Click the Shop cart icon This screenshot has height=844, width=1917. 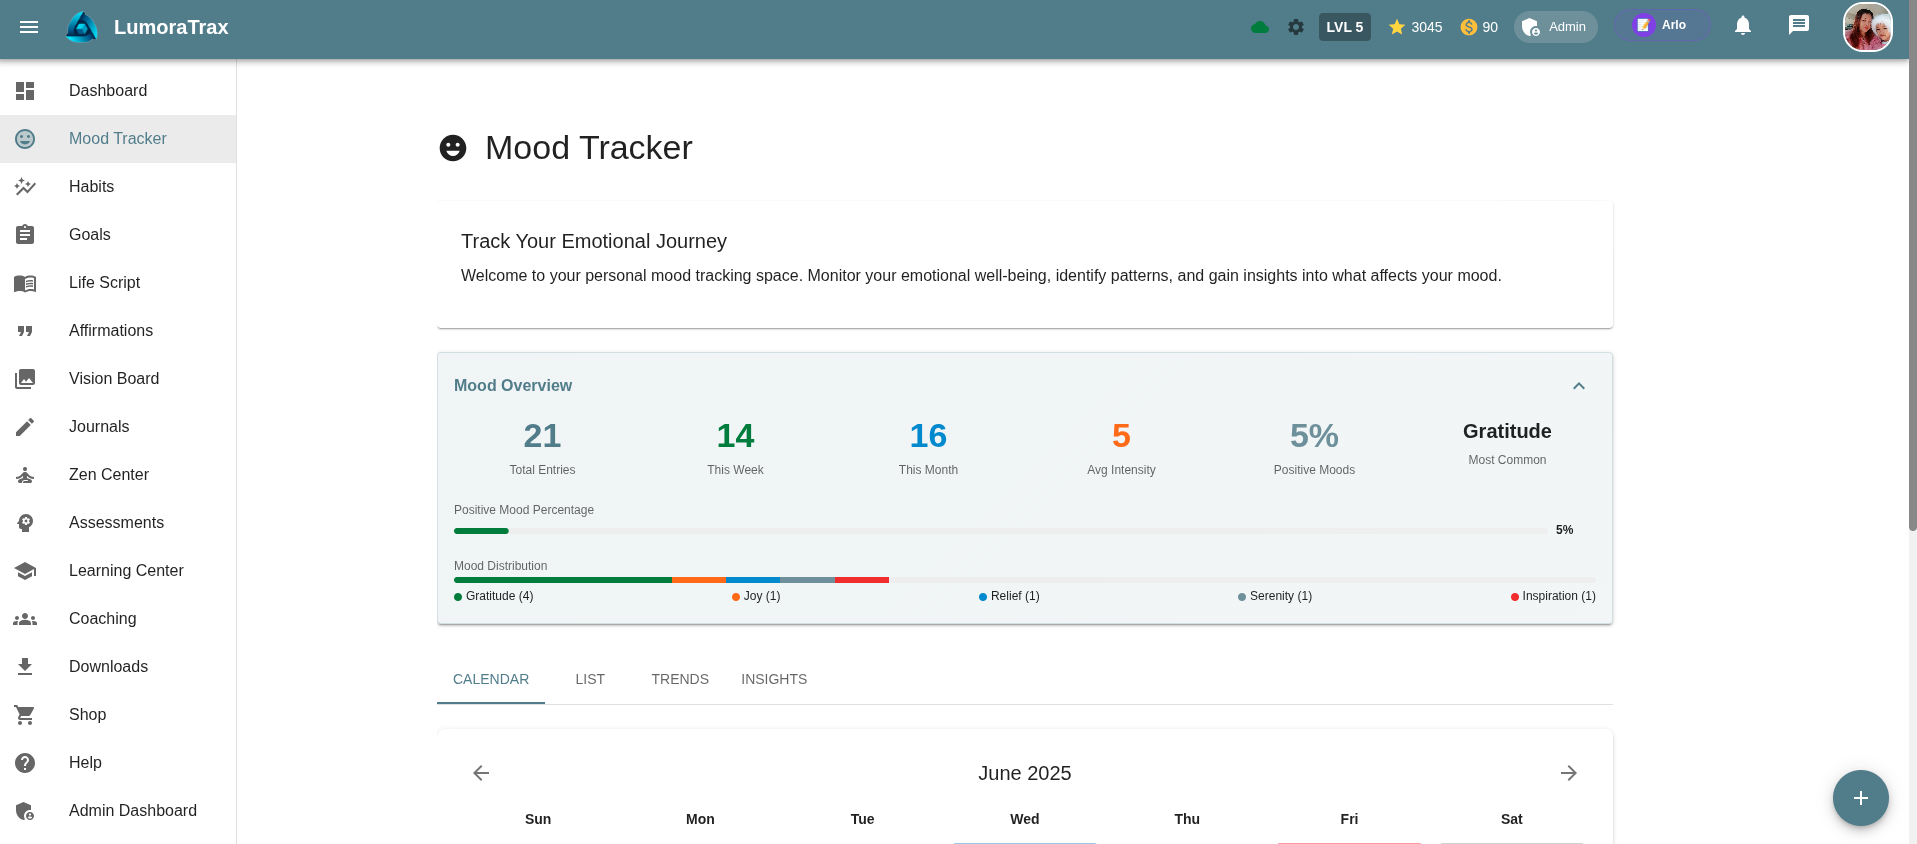25,715
